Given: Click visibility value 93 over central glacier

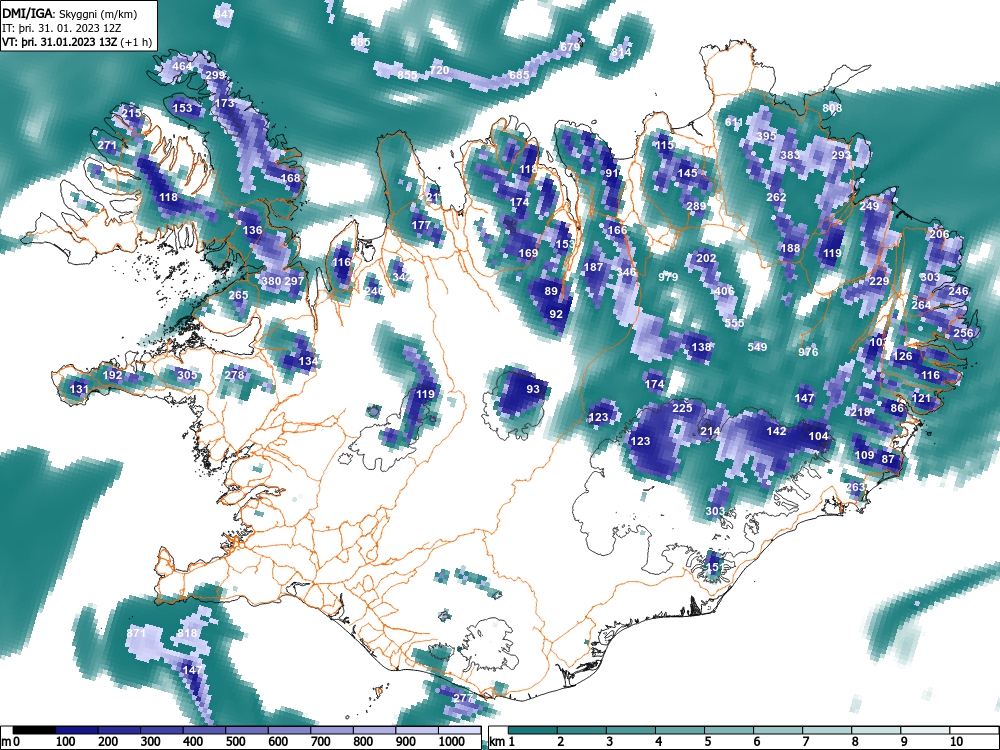Looking at the screenshot, I should click(x=533, y=389).
